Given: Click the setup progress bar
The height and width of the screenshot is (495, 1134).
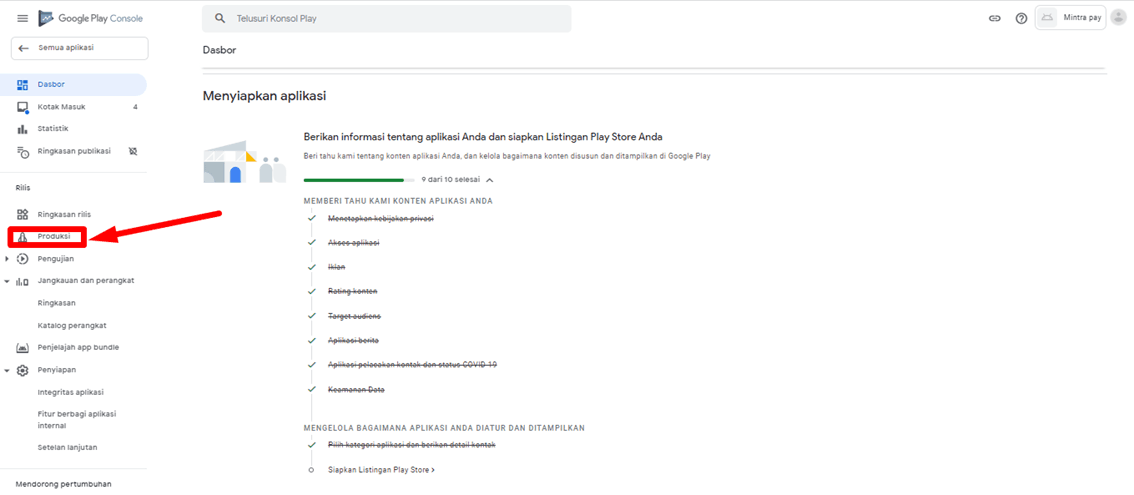Looking at the screenshot, I should [358, 180].
